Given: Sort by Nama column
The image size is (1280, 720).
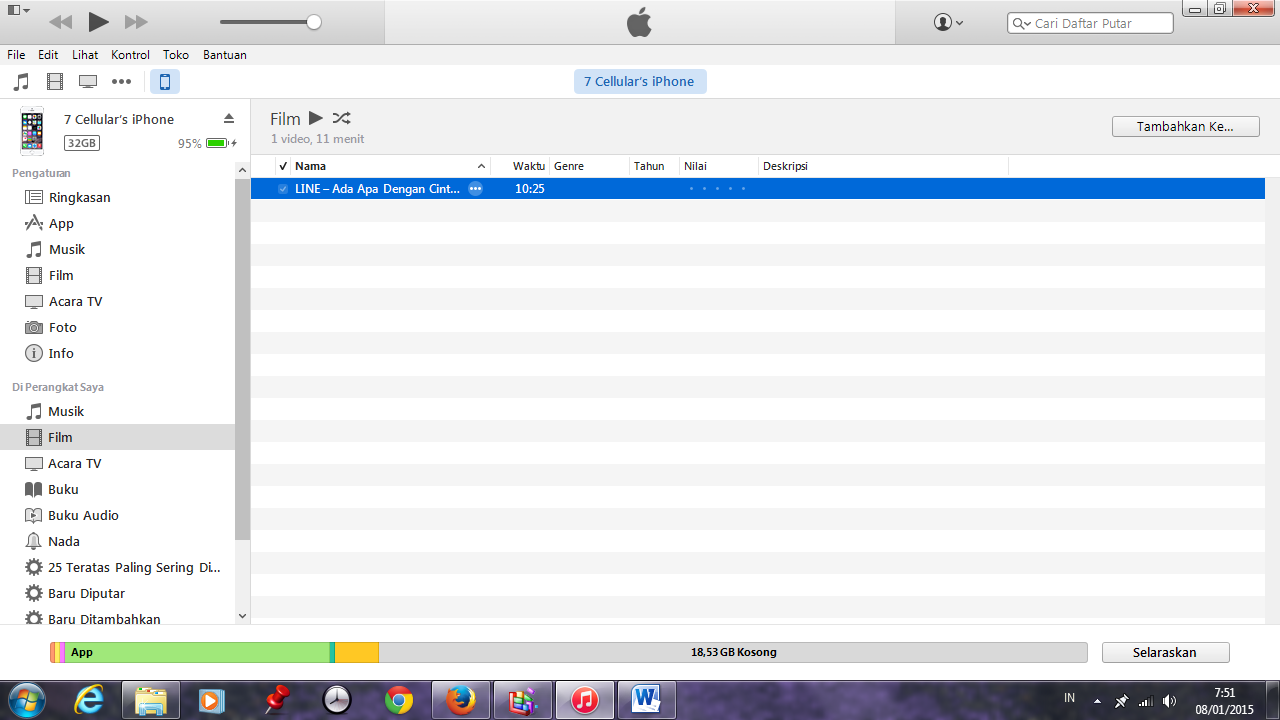Looking at the screenshot, I should (390, 166).
